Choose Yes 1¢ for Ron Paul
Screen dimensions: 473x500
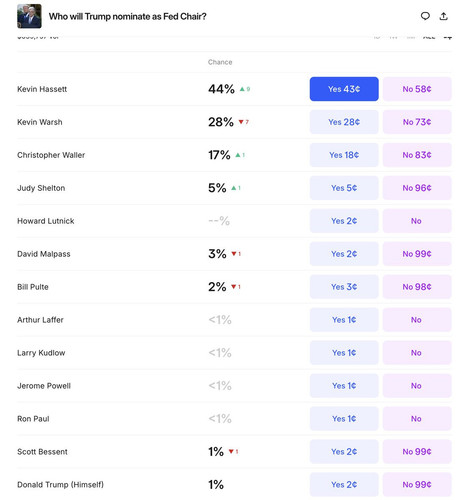click(344, 419)
